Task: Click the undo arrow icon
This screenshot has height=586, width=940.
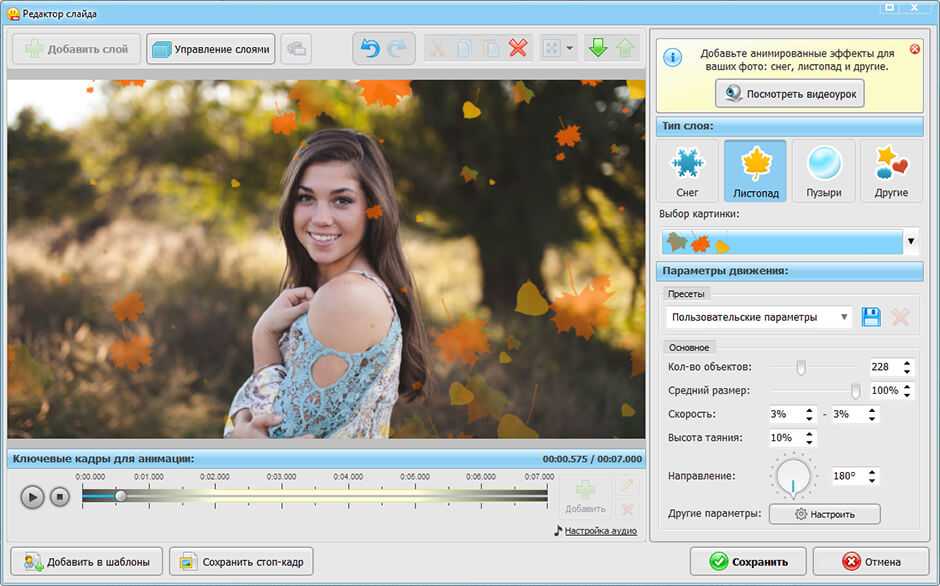Action: point(370,49)
